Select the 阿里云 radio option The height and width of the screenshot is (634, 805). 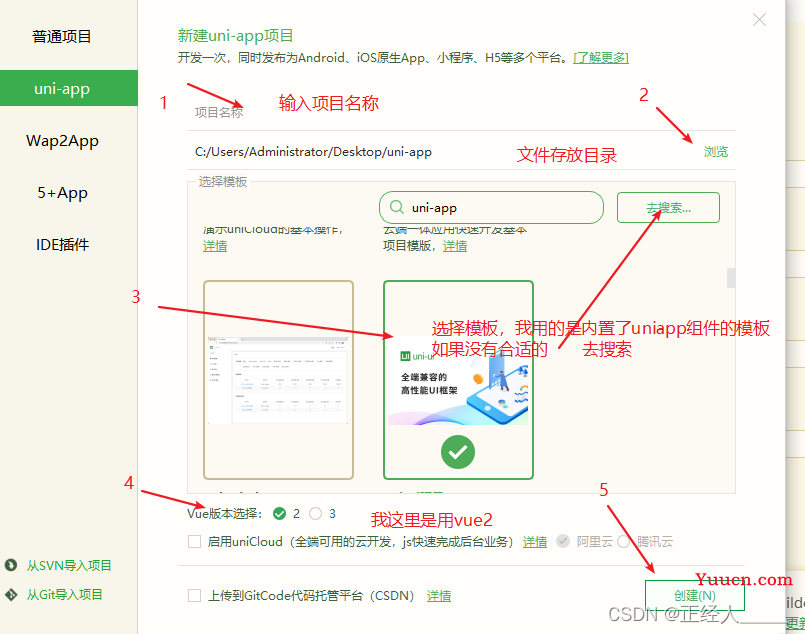coord(563,541)
